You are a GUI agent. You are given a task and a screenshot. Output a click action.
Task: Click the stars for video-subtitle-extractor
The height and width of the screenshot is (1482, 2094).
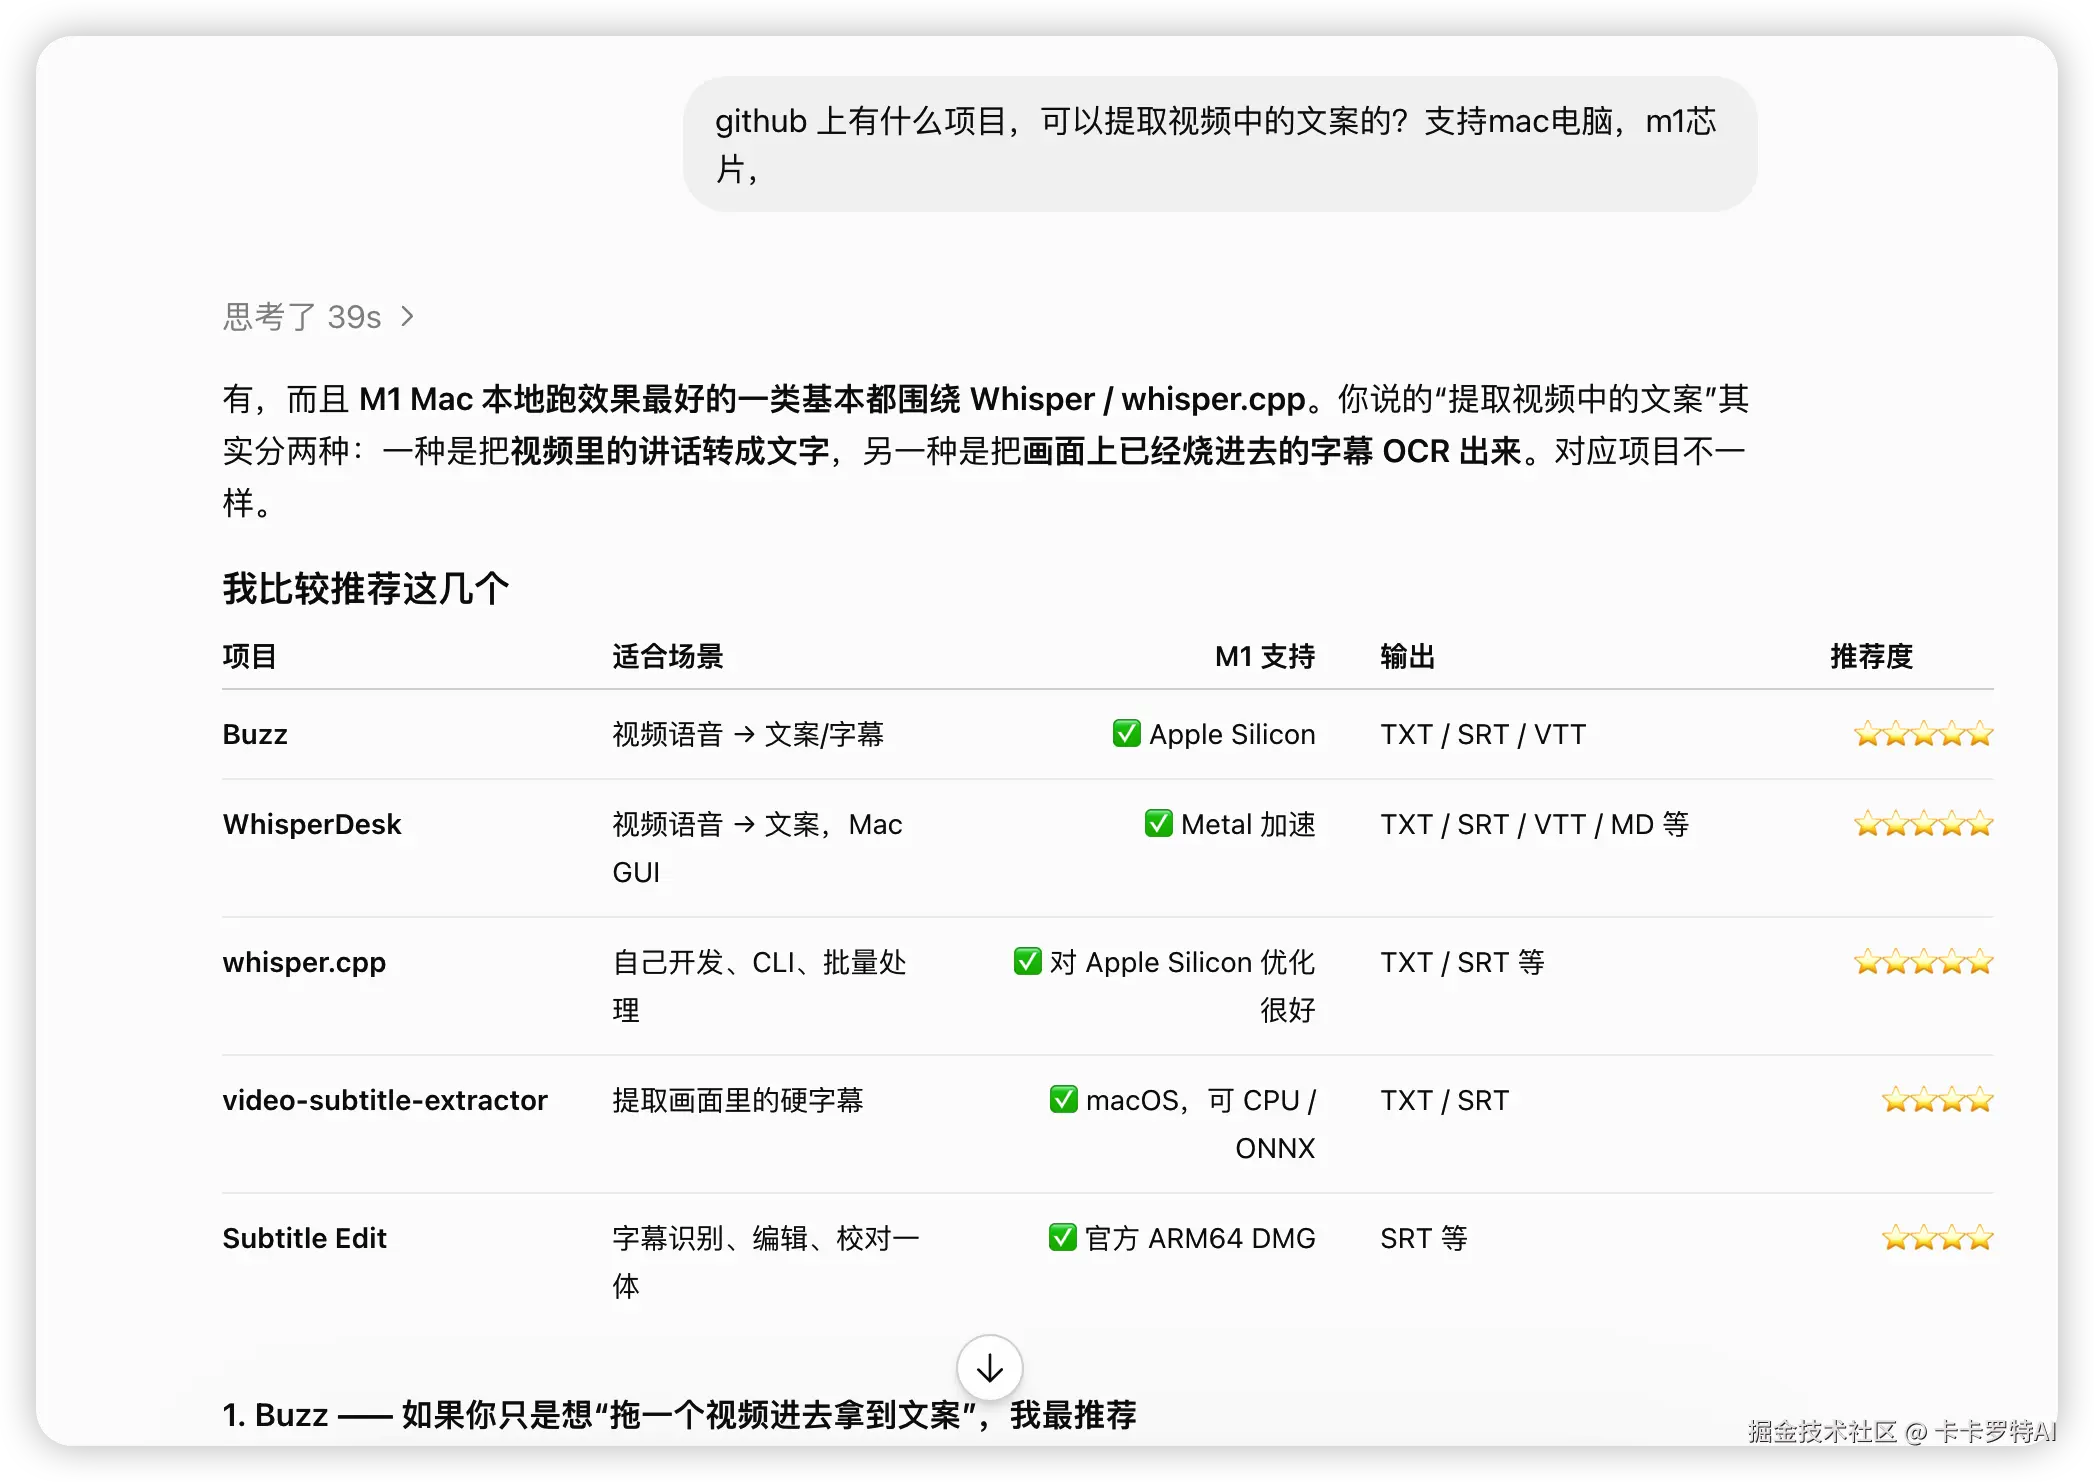point(1937,1100)
